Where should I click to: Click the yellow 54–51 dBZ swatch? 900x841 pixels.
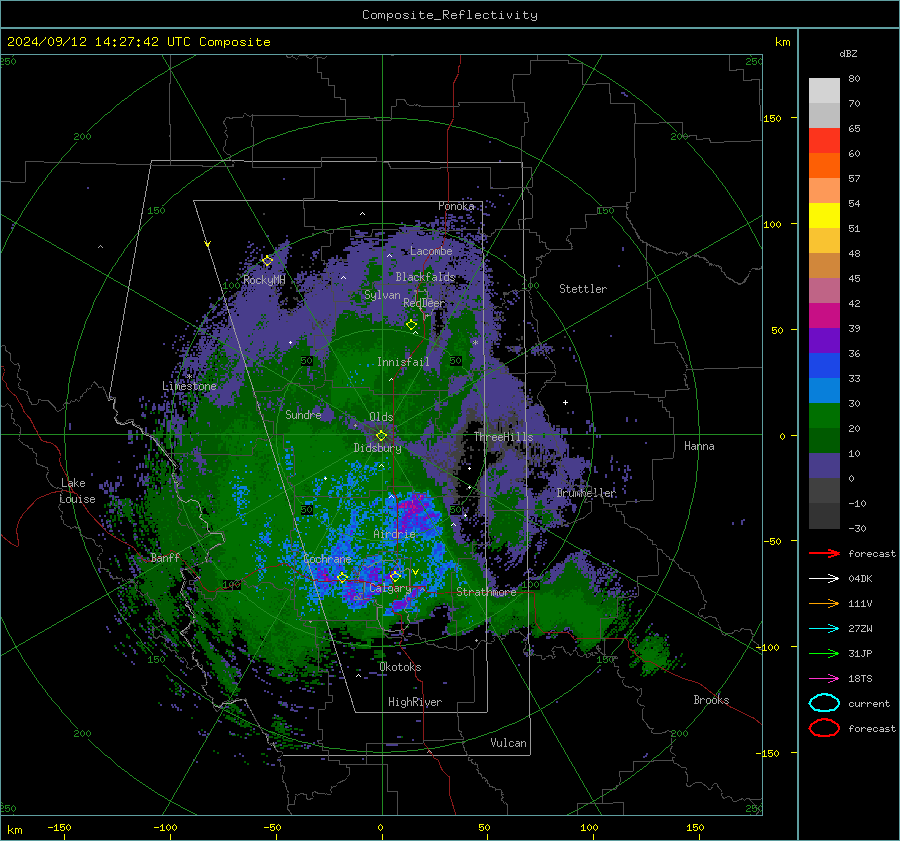point(824,215)
